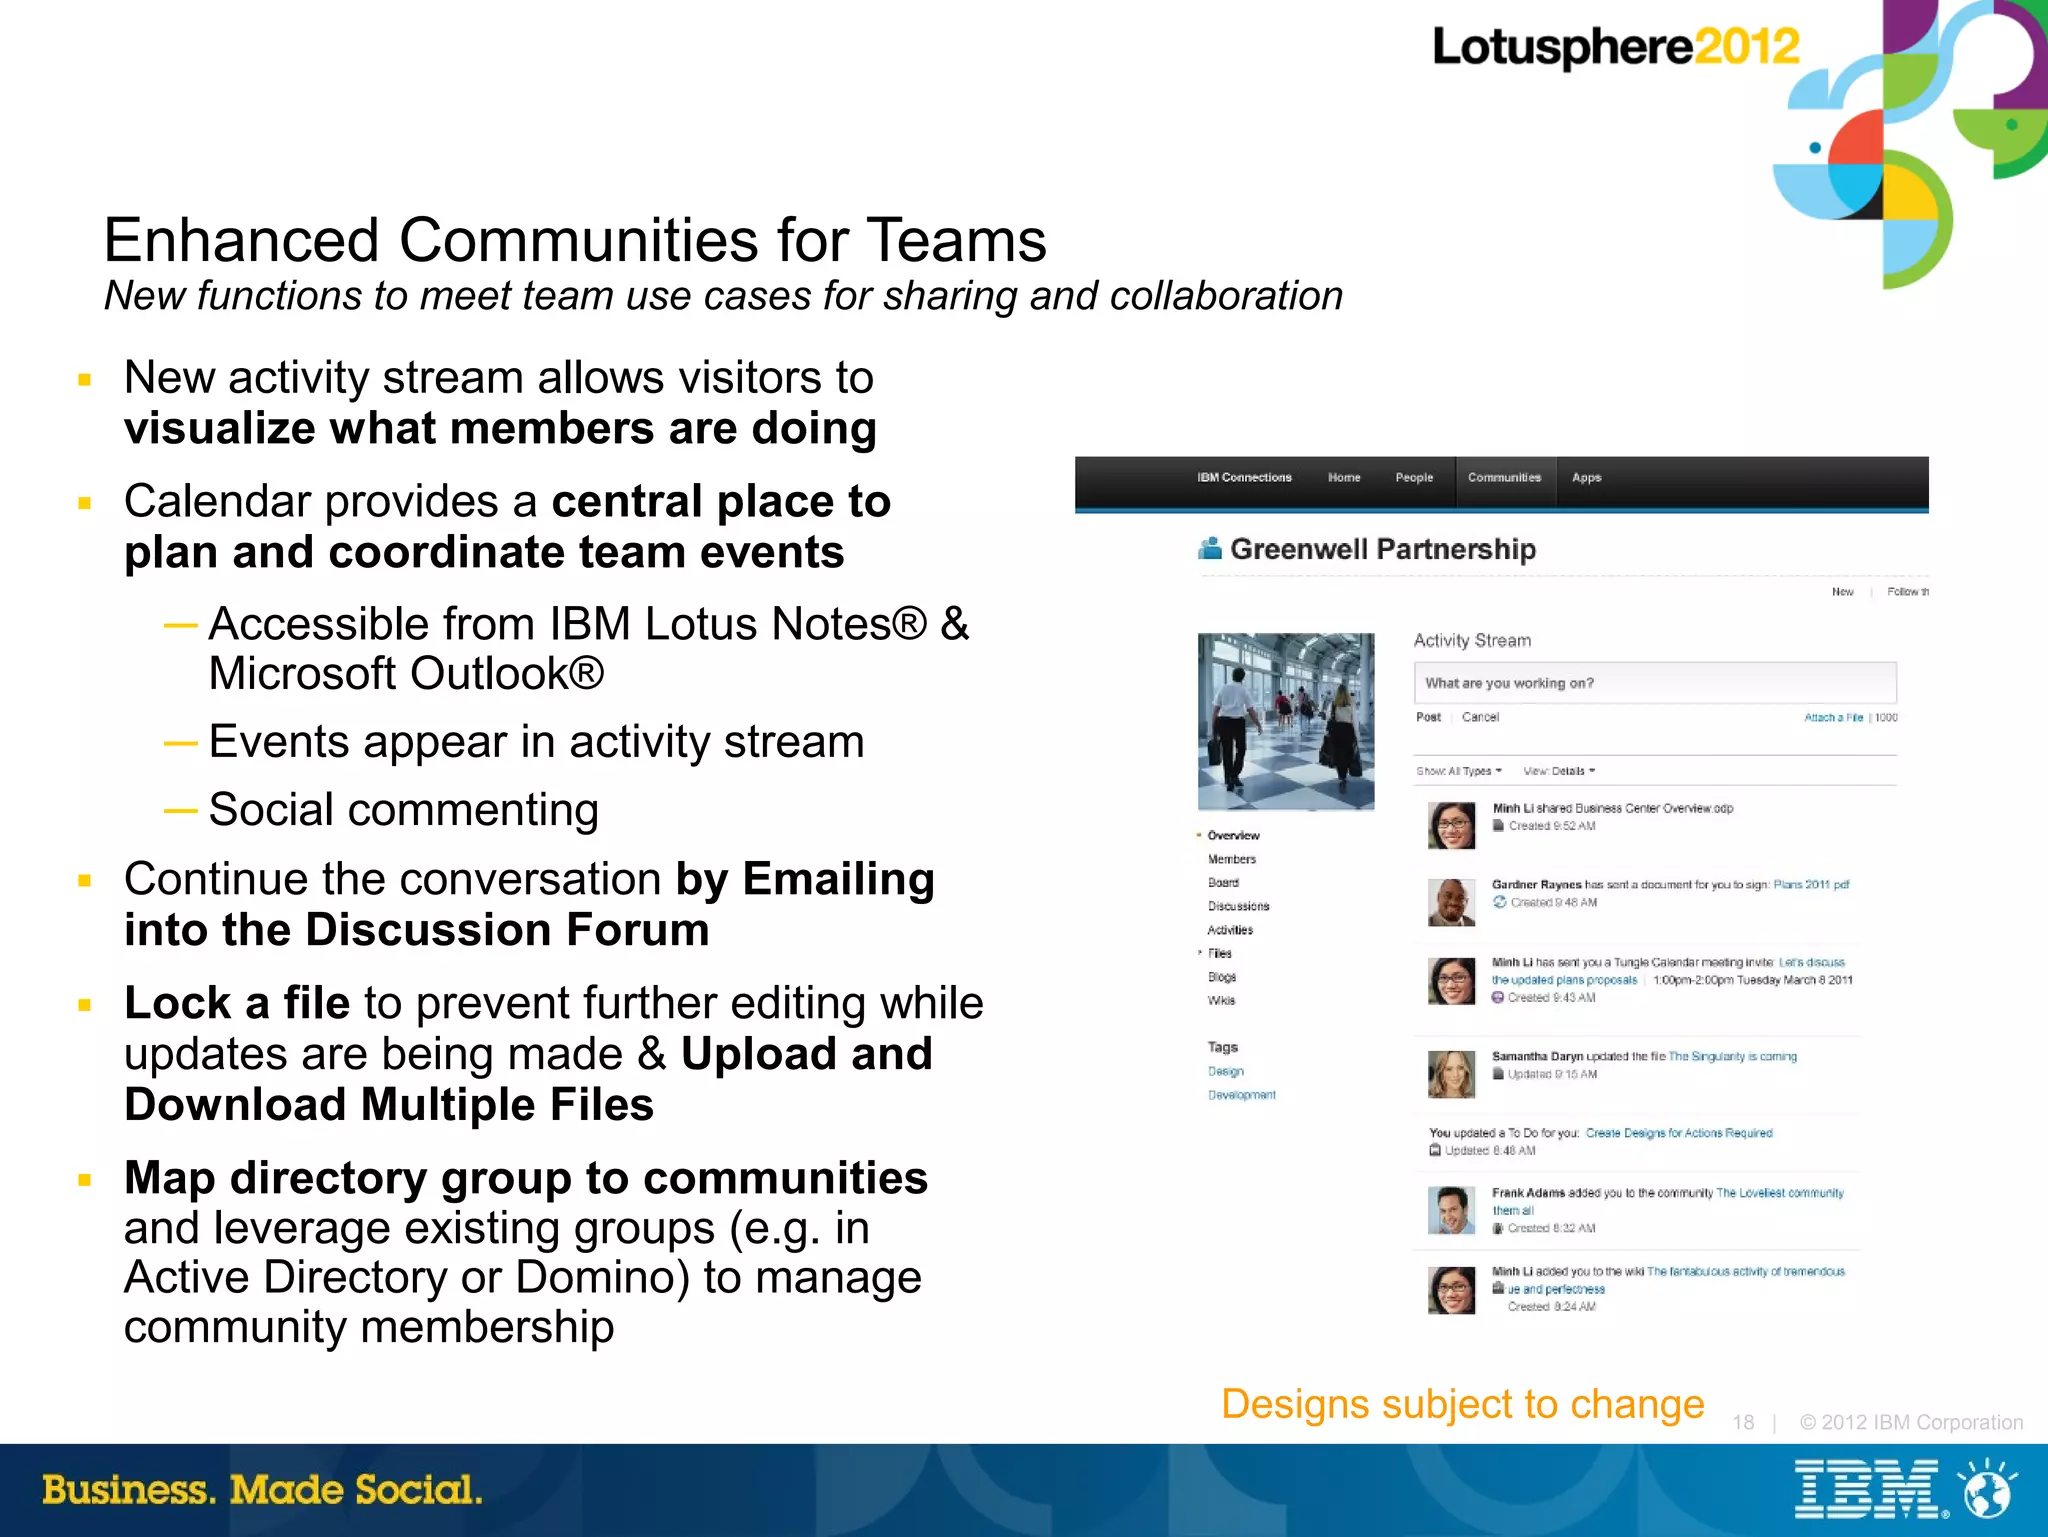This screenshot has height=1537, width=2048.
Task: Click the Attach a File link
Action: 1833,718
